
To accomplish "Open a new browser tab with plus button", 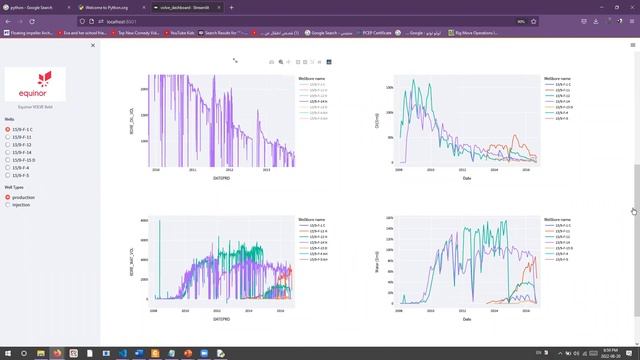I will pos(231,7).
